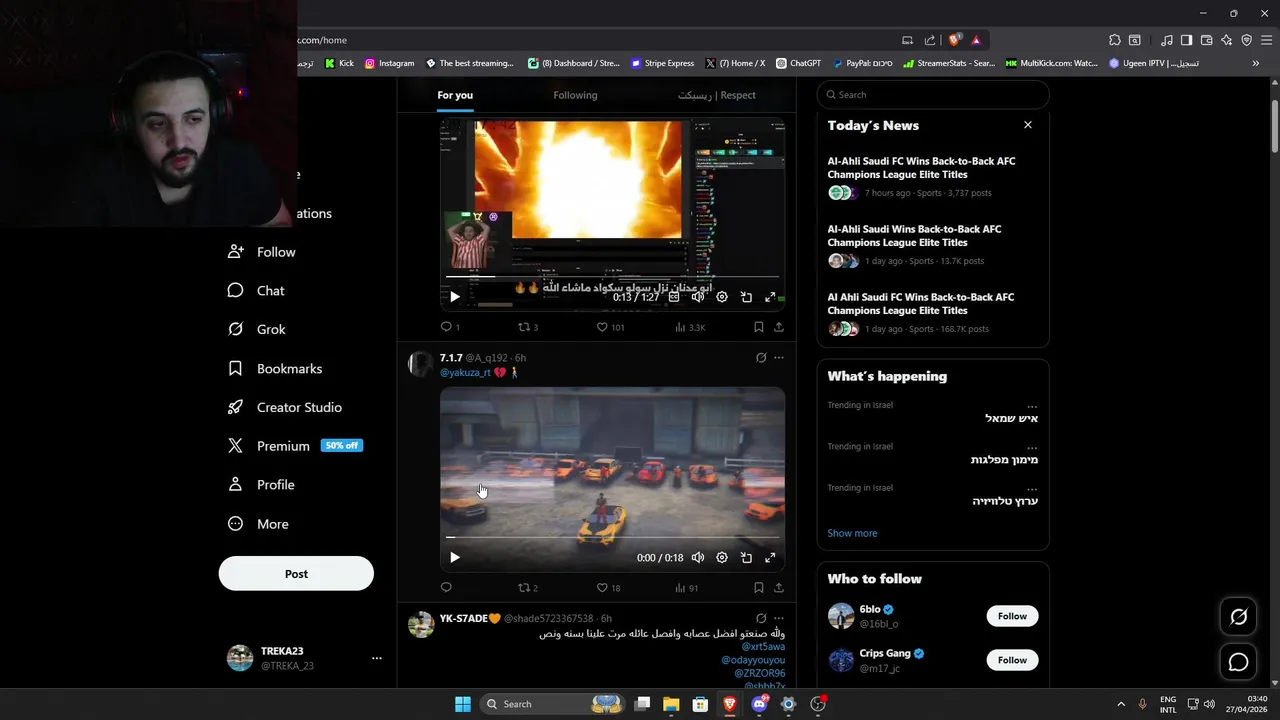This screenshot has height=720, width=1280.
Task: Open the Kick bookmark
Action: (x=338, y=63)
